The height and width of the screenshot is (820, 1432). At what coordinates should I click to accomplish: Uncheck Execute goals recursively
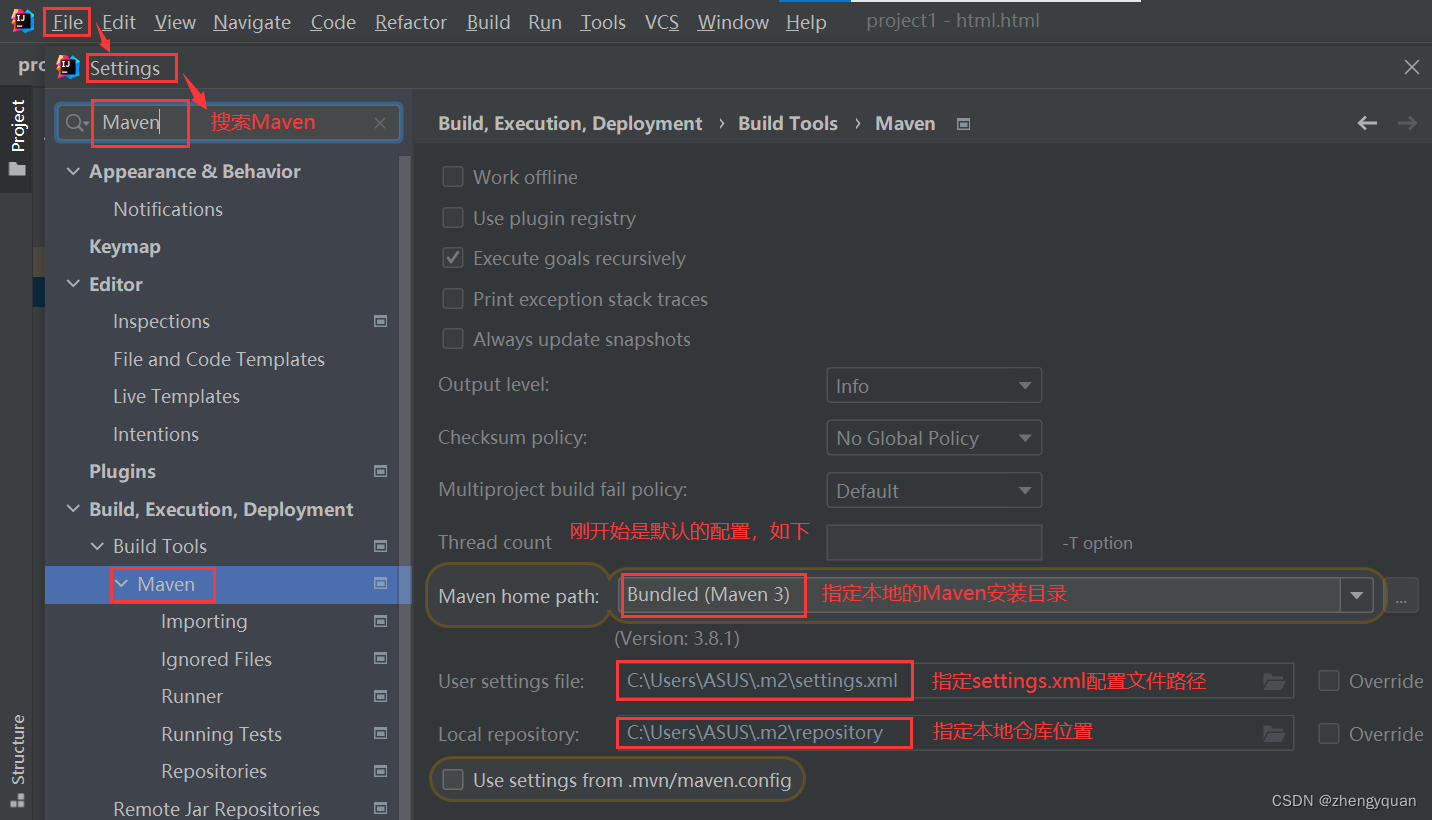pyautogui.click(x=453, y=258)
